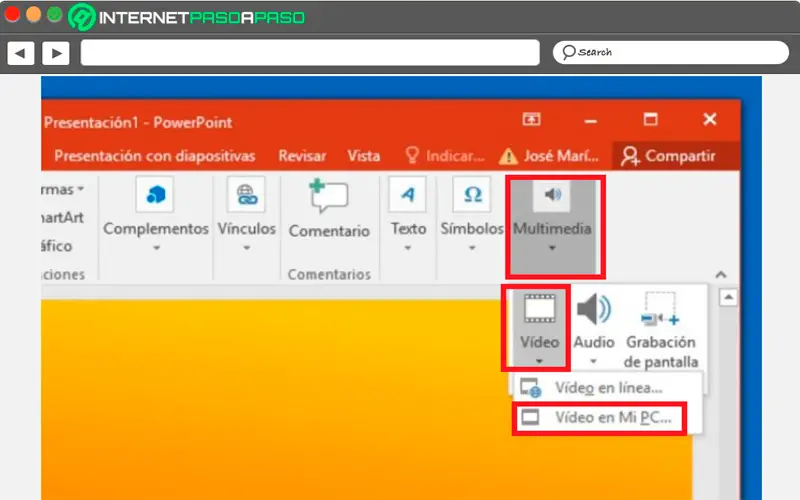Open the Complementos add-ins icon
The image size is (800, 500).
click(155, 194)
